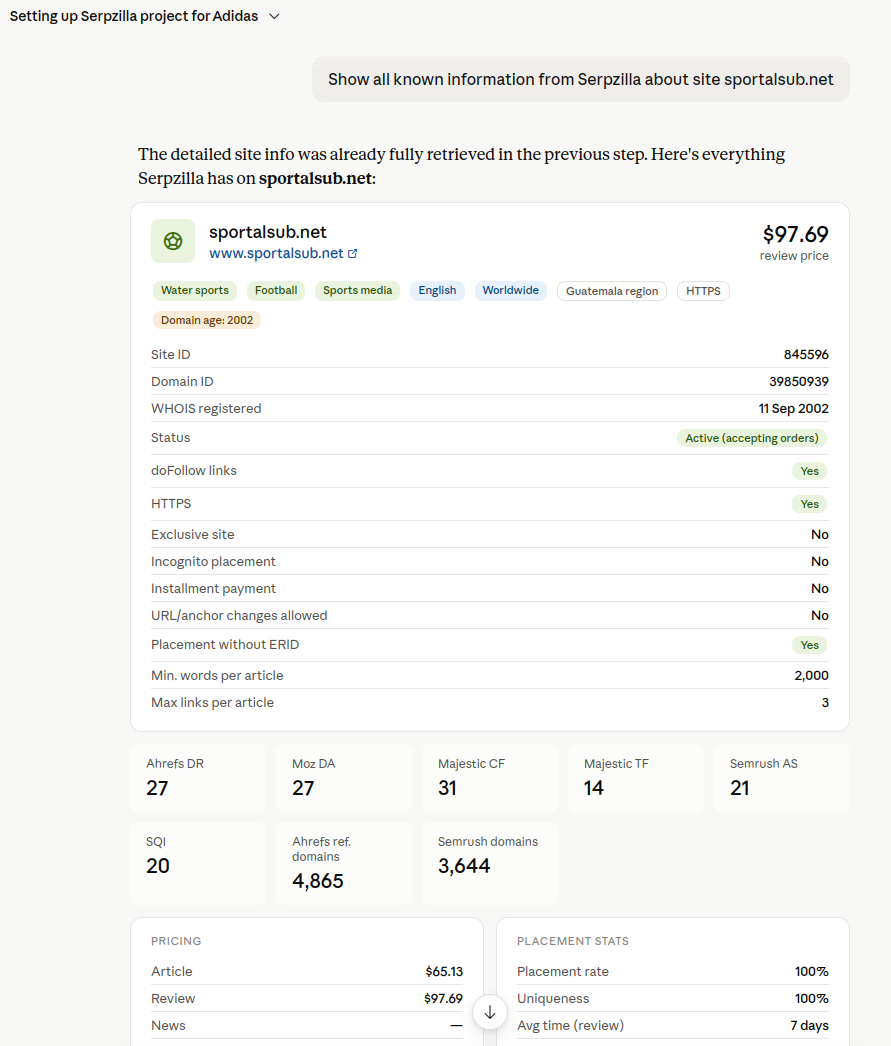Click the Guatemala region tag
This screenshot has height=1046, width=891.
tap(612, 291)
